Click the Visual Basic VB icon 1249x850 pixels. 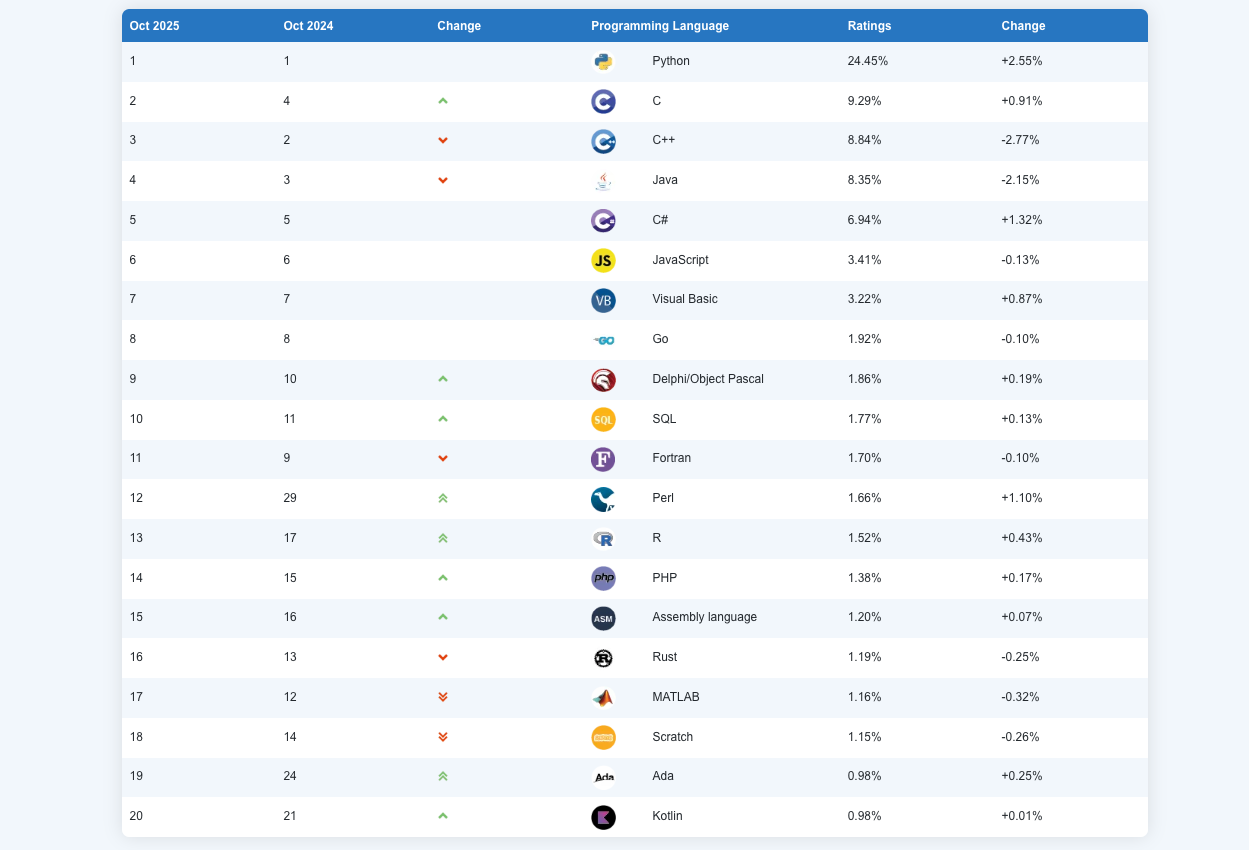(603, 300)
